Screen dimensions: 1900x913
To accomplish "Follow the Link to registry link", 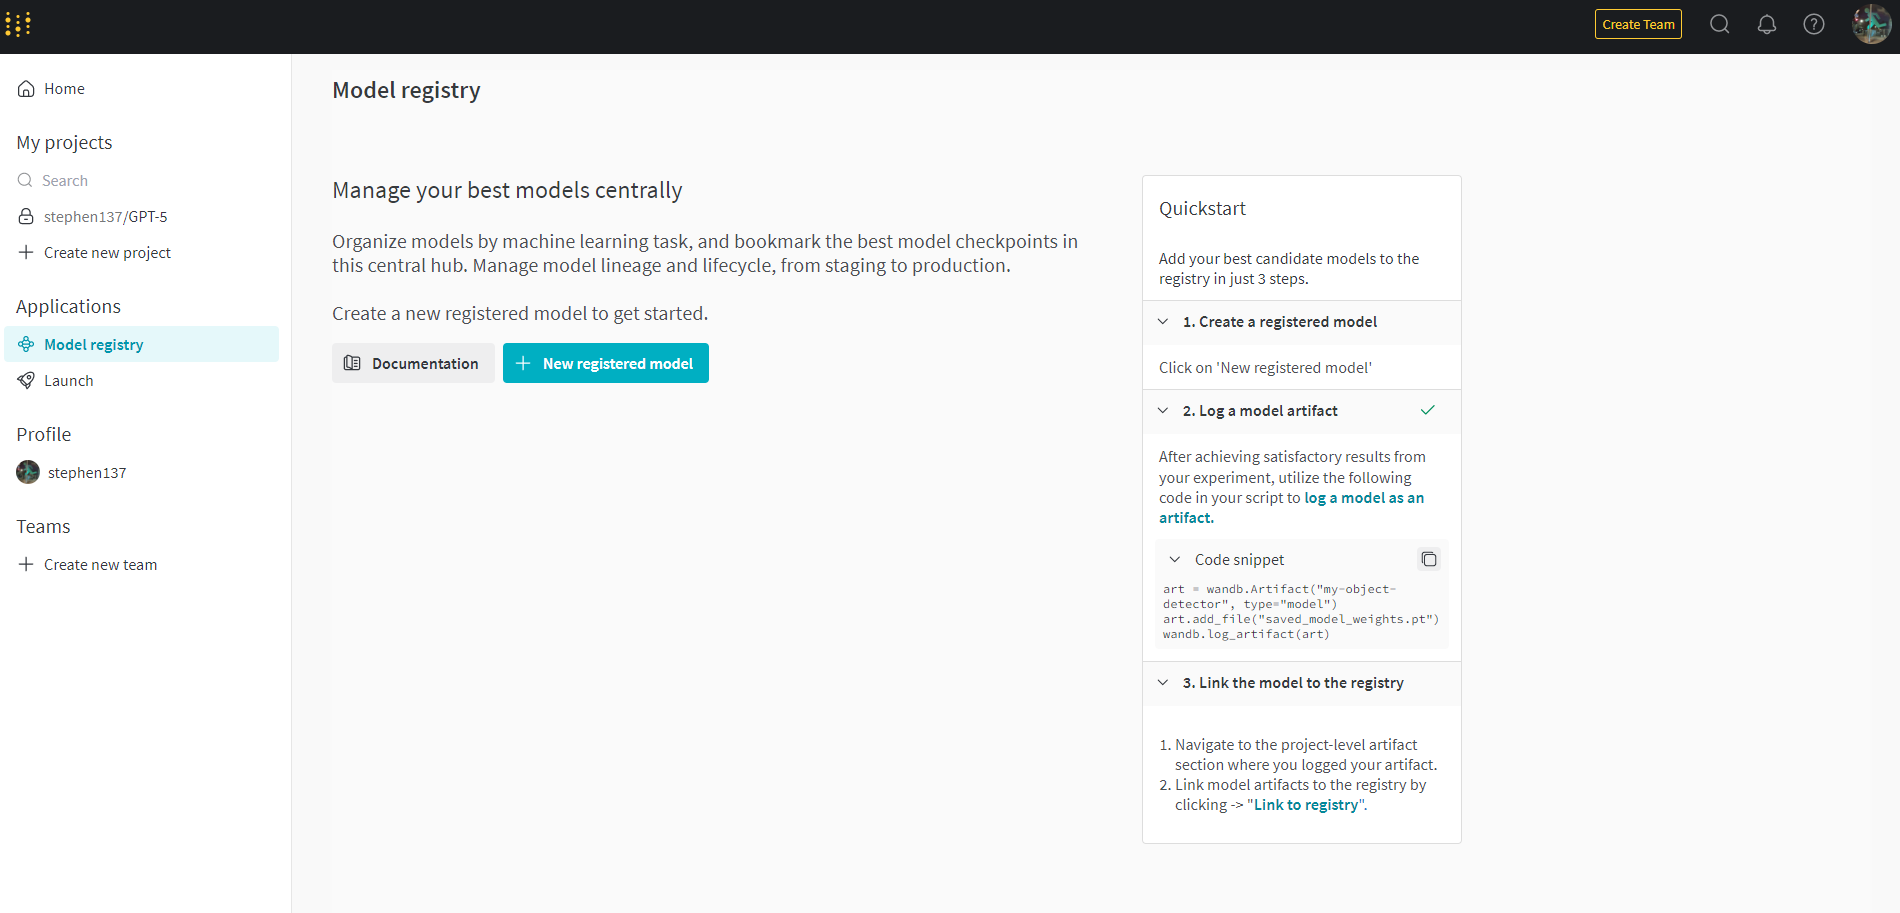I will [x=1306, y=805].
